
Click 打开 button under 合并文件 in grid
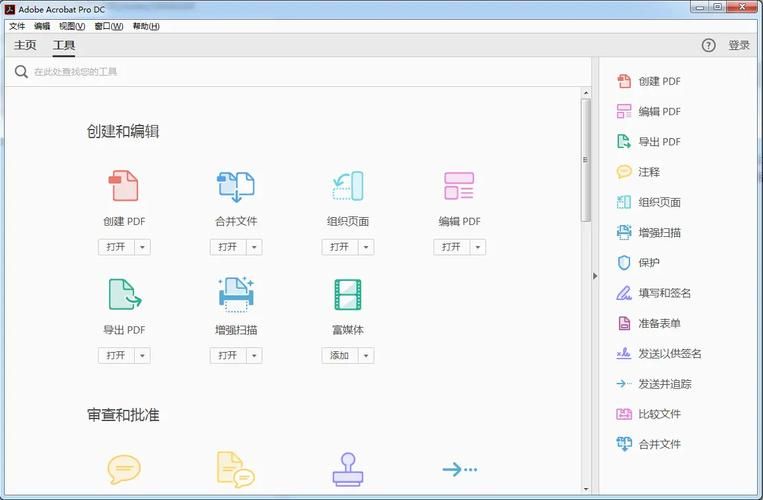(228, 247)
